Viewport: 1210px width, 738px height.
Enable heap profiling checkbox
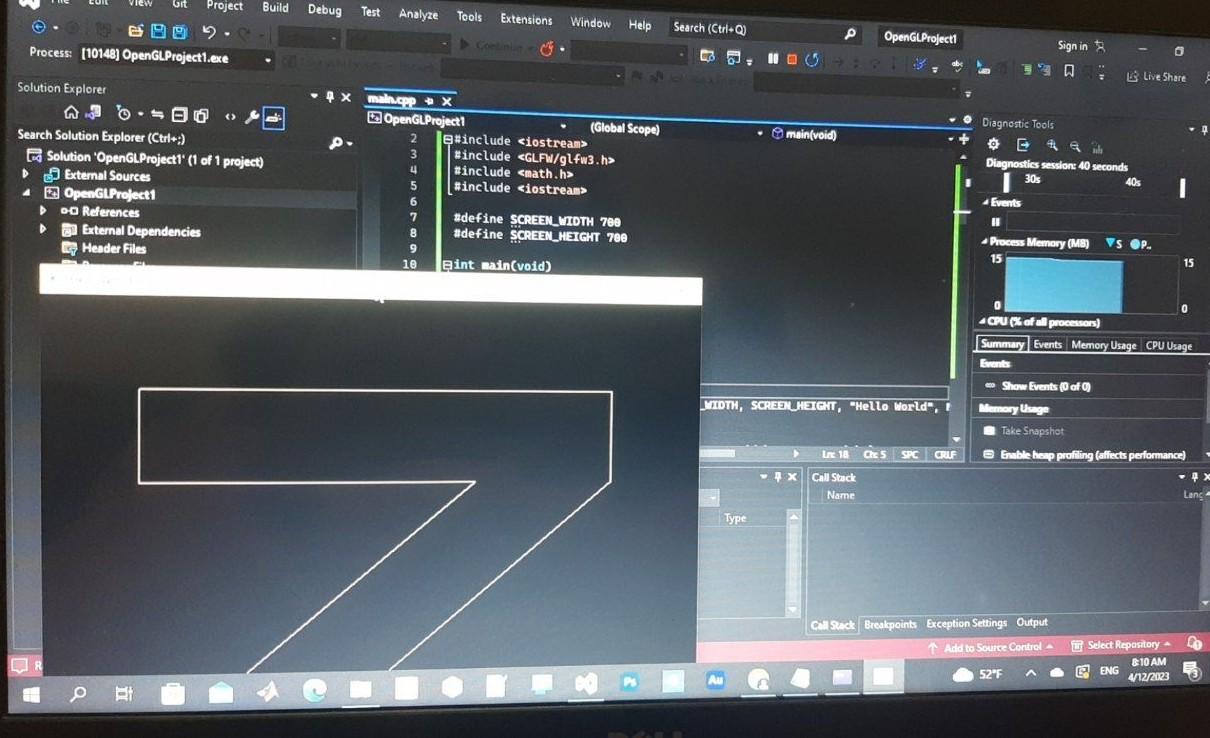(x=990, y=454)
